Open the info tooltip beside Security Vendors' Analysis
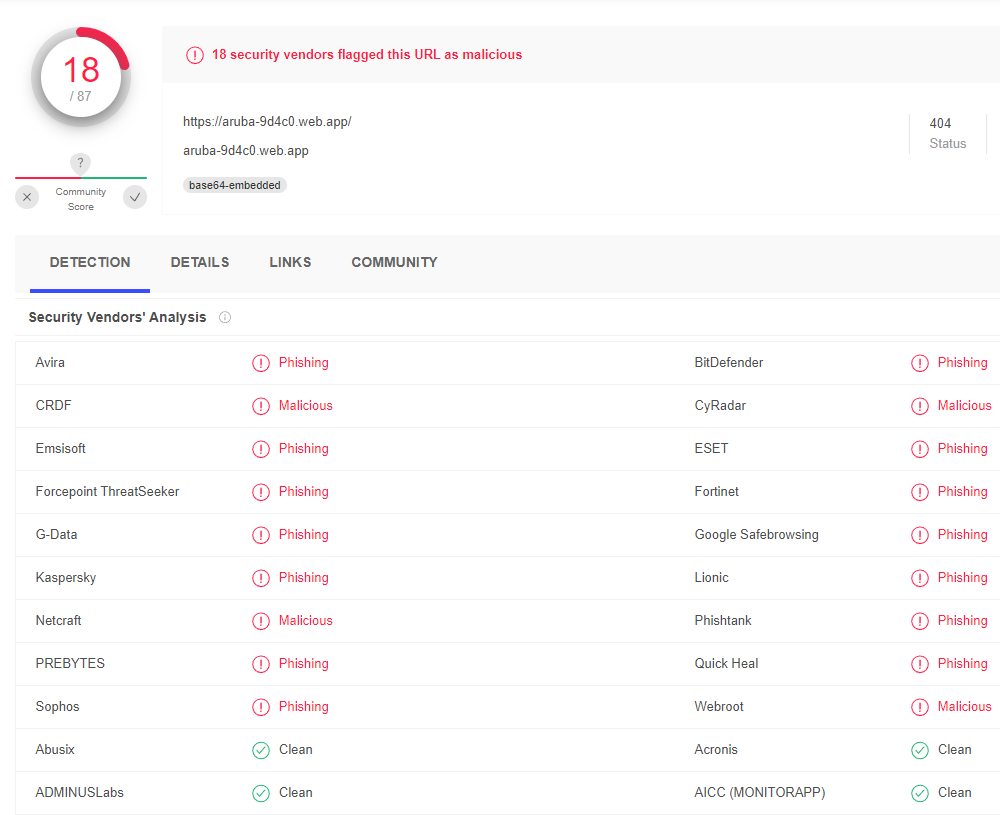 coord(225,317)
